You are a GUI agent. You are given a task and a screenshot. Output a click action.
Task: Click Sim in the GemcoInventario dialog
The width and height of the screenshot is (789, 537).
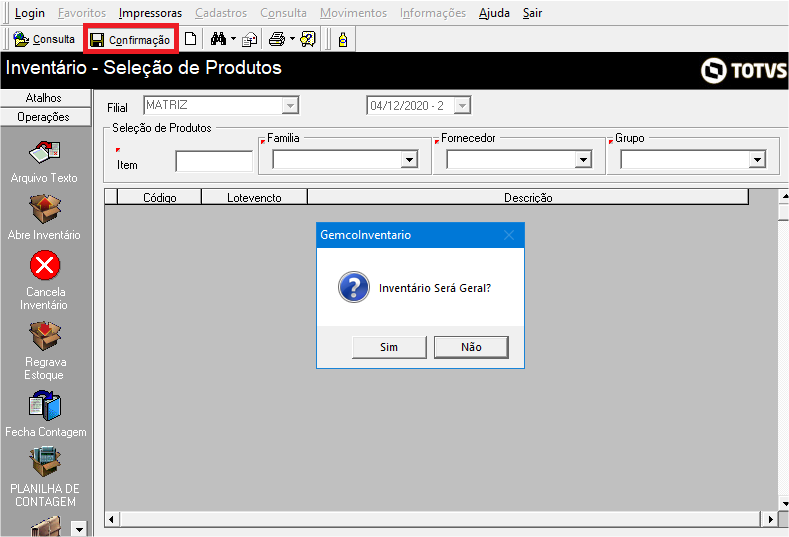pos(389,347)
